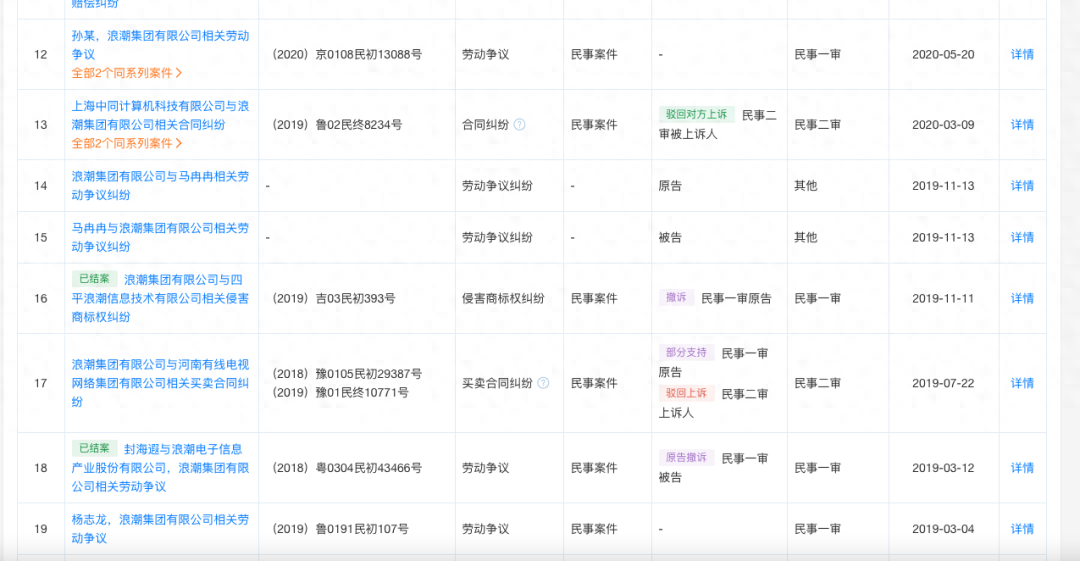The width and height of the screenshot is (1080, 561).
Task: View 详情 for row 16
Action: pyautogui.click(x=1022, y=298)
